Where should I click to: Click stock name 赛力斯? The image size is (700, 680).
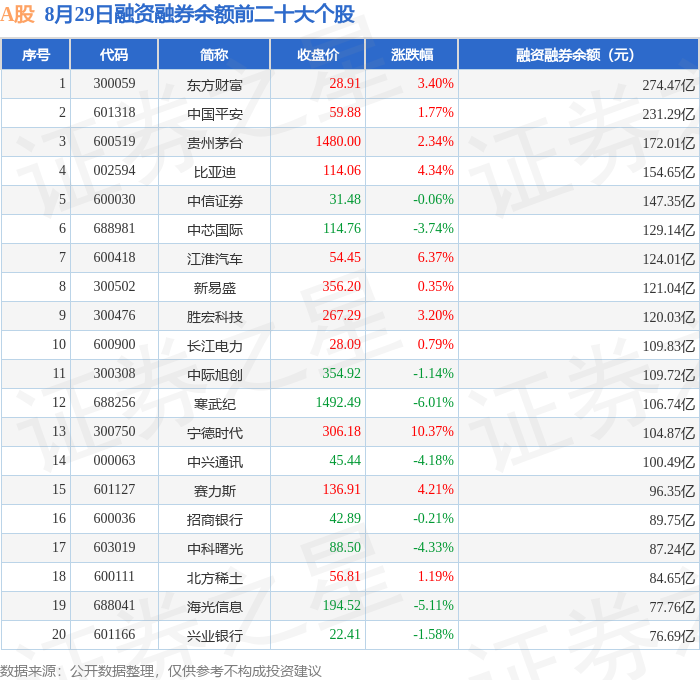215,491
